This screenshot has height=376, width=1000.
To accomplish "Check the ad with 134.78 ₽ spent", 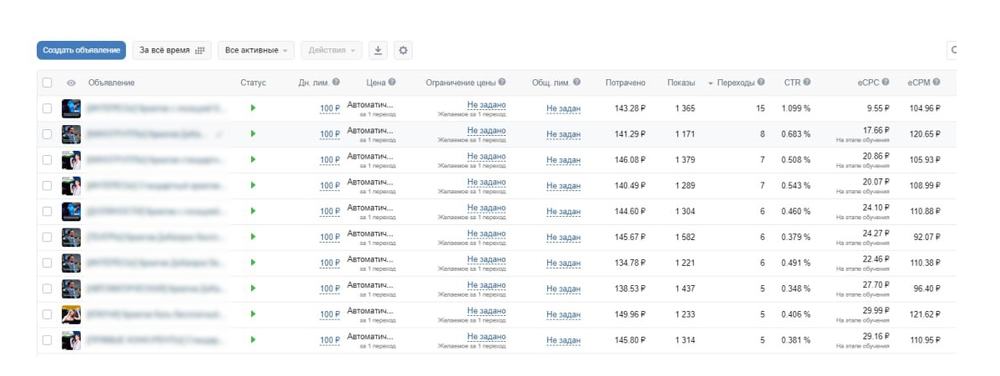I will pos(47,263).
